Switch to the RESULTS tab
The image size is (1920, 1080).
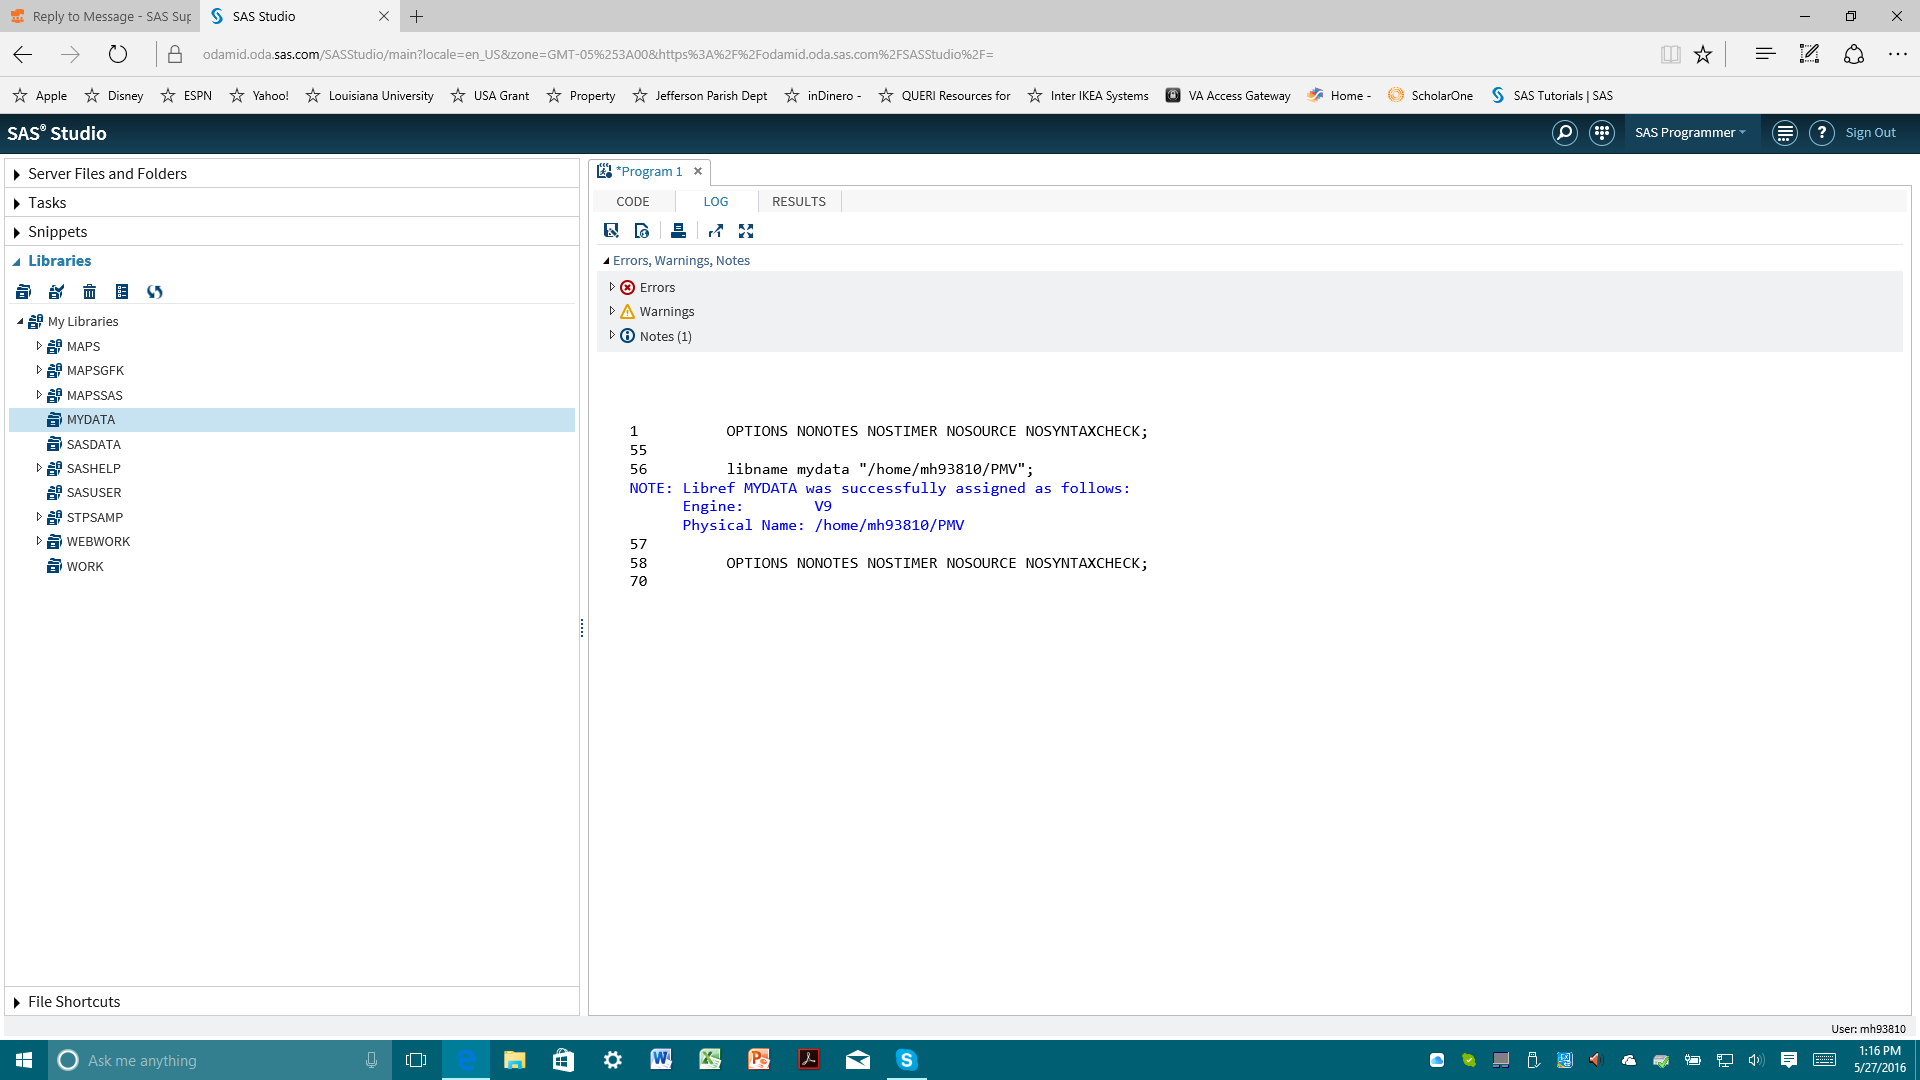pyautogui.click(x=798, y=202)
